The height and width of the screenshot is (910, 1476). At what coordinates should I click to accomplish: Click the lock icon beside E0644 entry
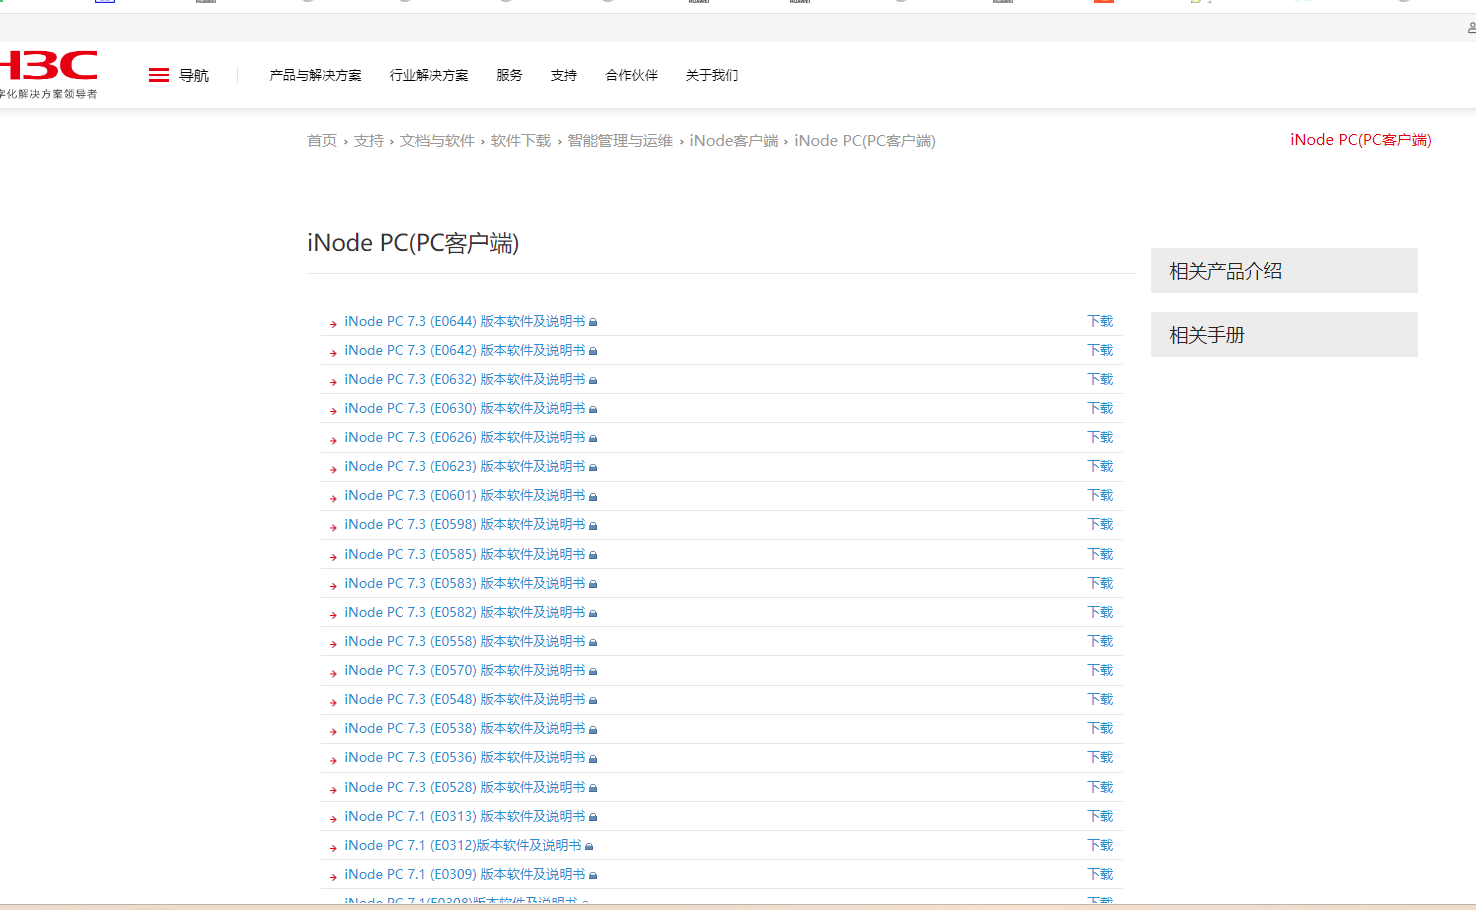[593, 322]
